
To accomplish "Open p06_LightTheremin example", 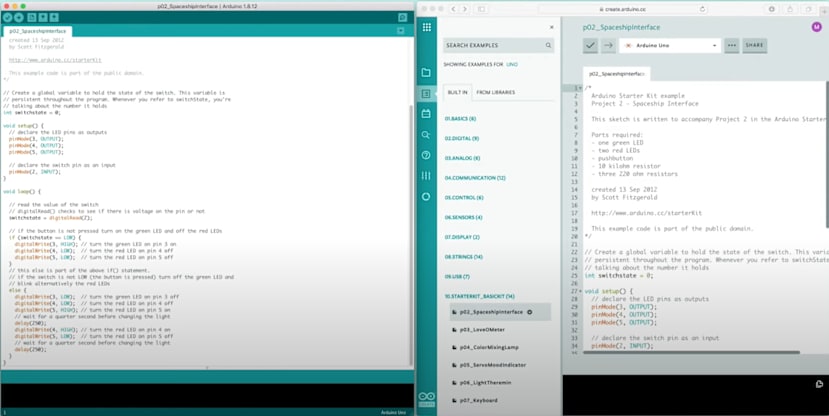I will (x=485, y=382).
